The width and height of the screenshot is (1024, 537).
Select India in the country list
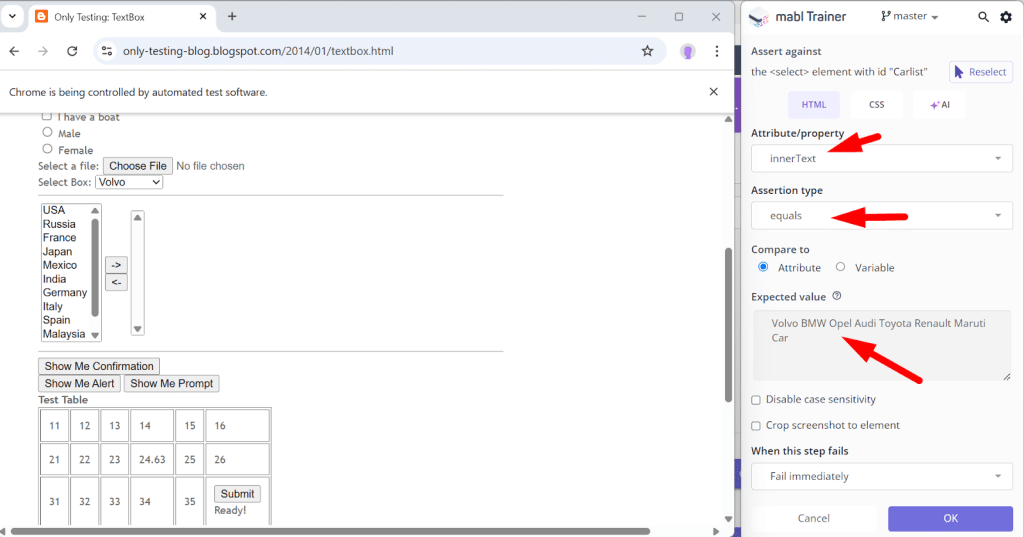pos(54,279)
